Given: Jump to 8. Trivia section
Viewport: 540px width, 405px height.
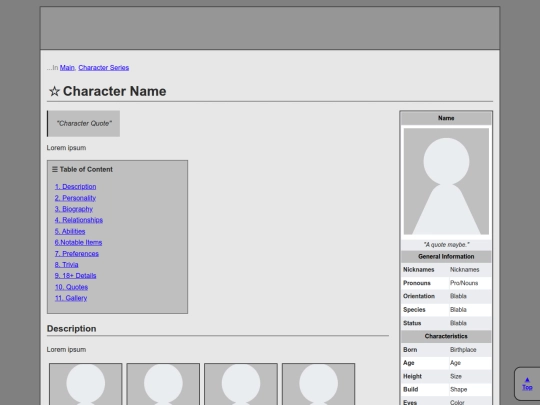Looking at the screenshot, I should pyautogui.click(x=66, y=265).
